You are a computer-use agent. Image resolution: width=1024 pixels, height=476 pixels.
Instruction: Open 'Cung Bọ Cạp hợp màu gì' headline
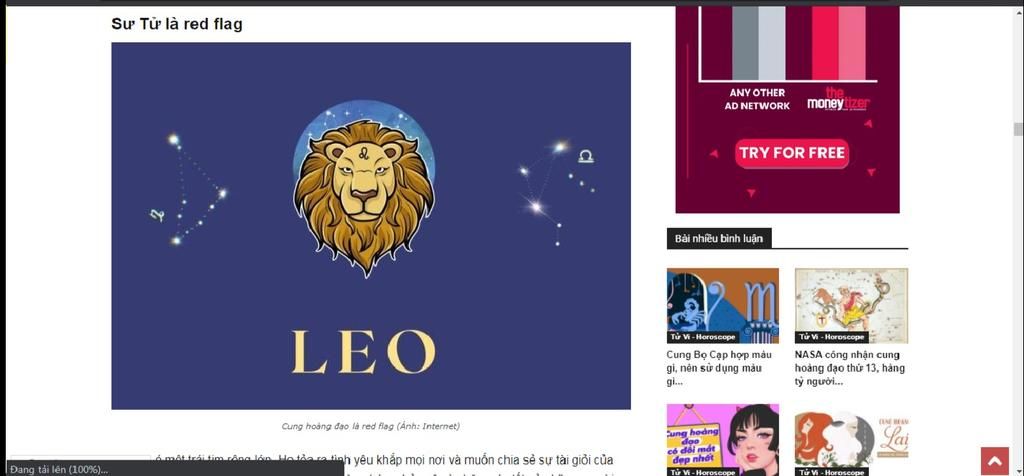pyautogui.click(x=719, y=368)
